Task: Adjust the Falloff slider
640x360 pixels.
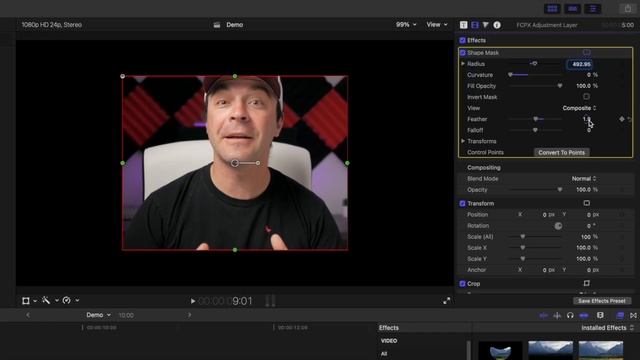Action: [x=535, y=130]
